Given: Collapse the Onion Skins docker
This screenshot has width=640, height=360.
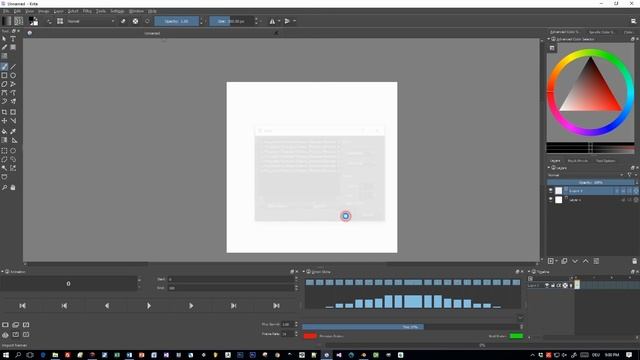Looking at the screenshot, I should click(x=304, y=272).
